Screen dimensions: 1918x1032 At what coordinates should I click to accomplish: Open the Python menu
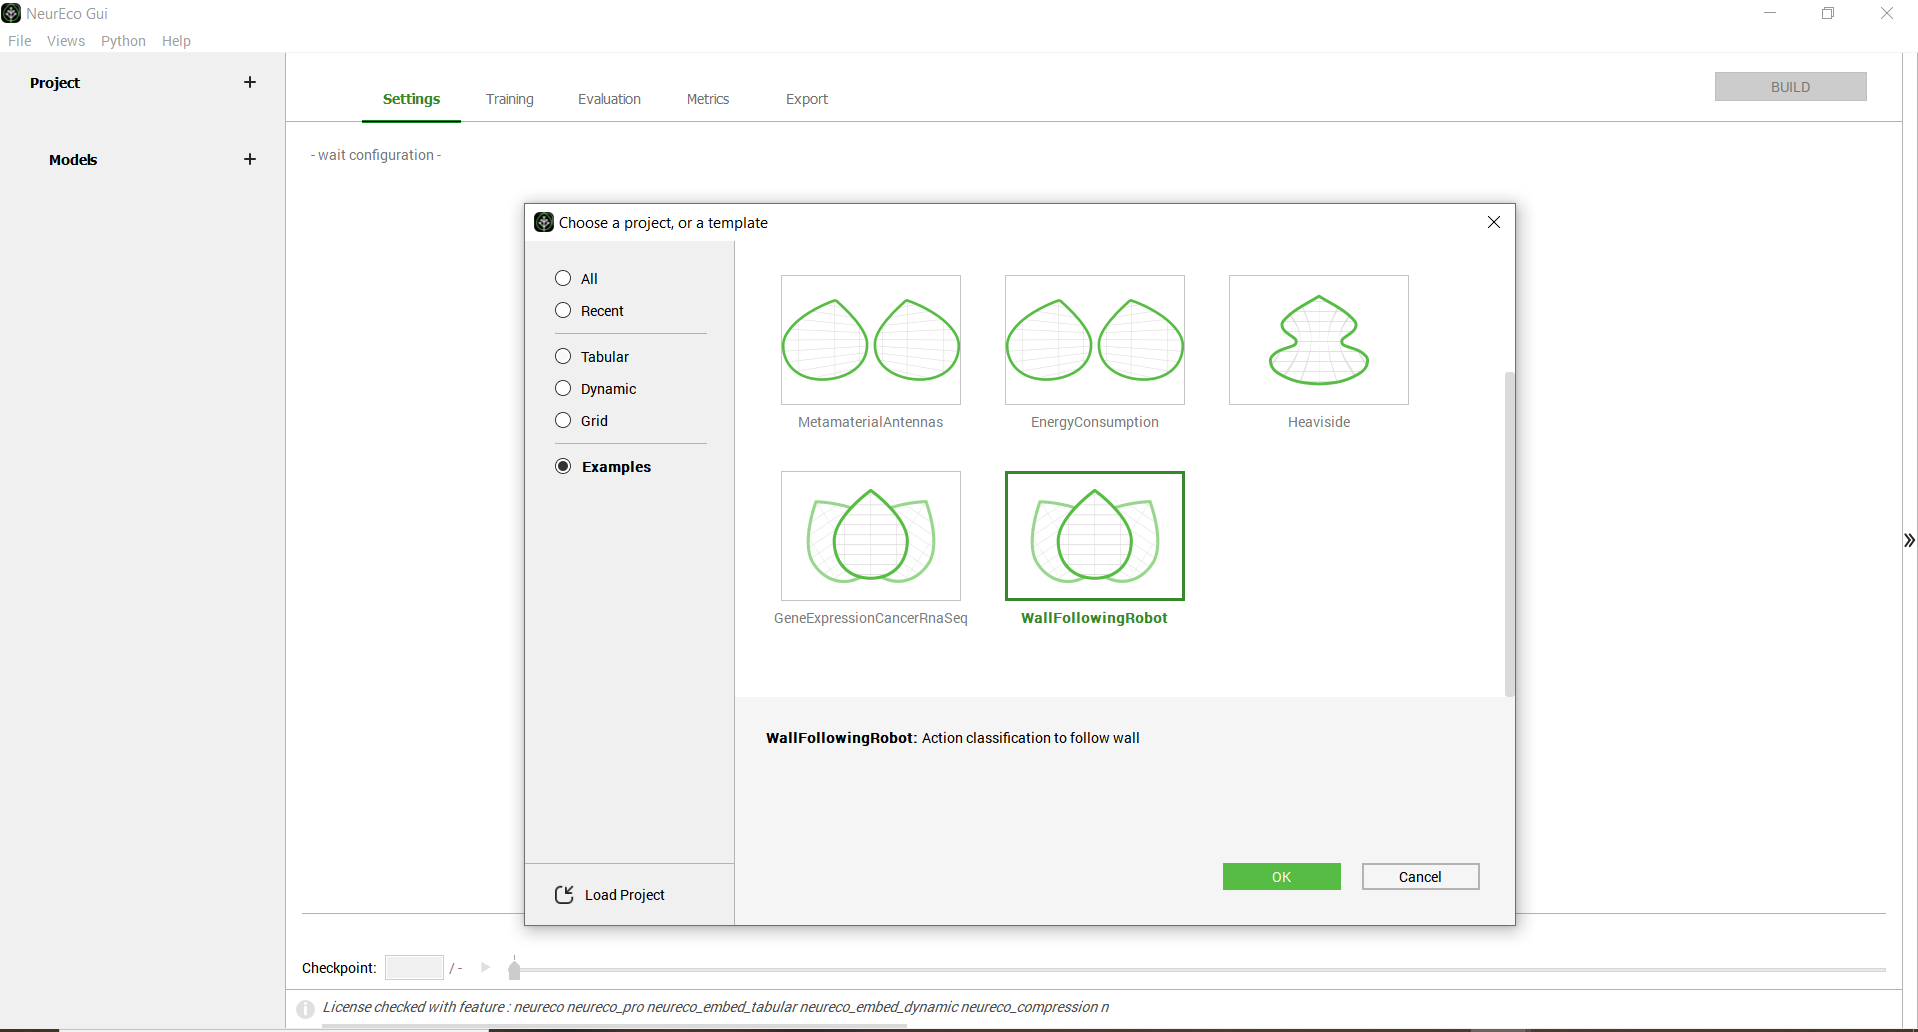click(123, 41)
